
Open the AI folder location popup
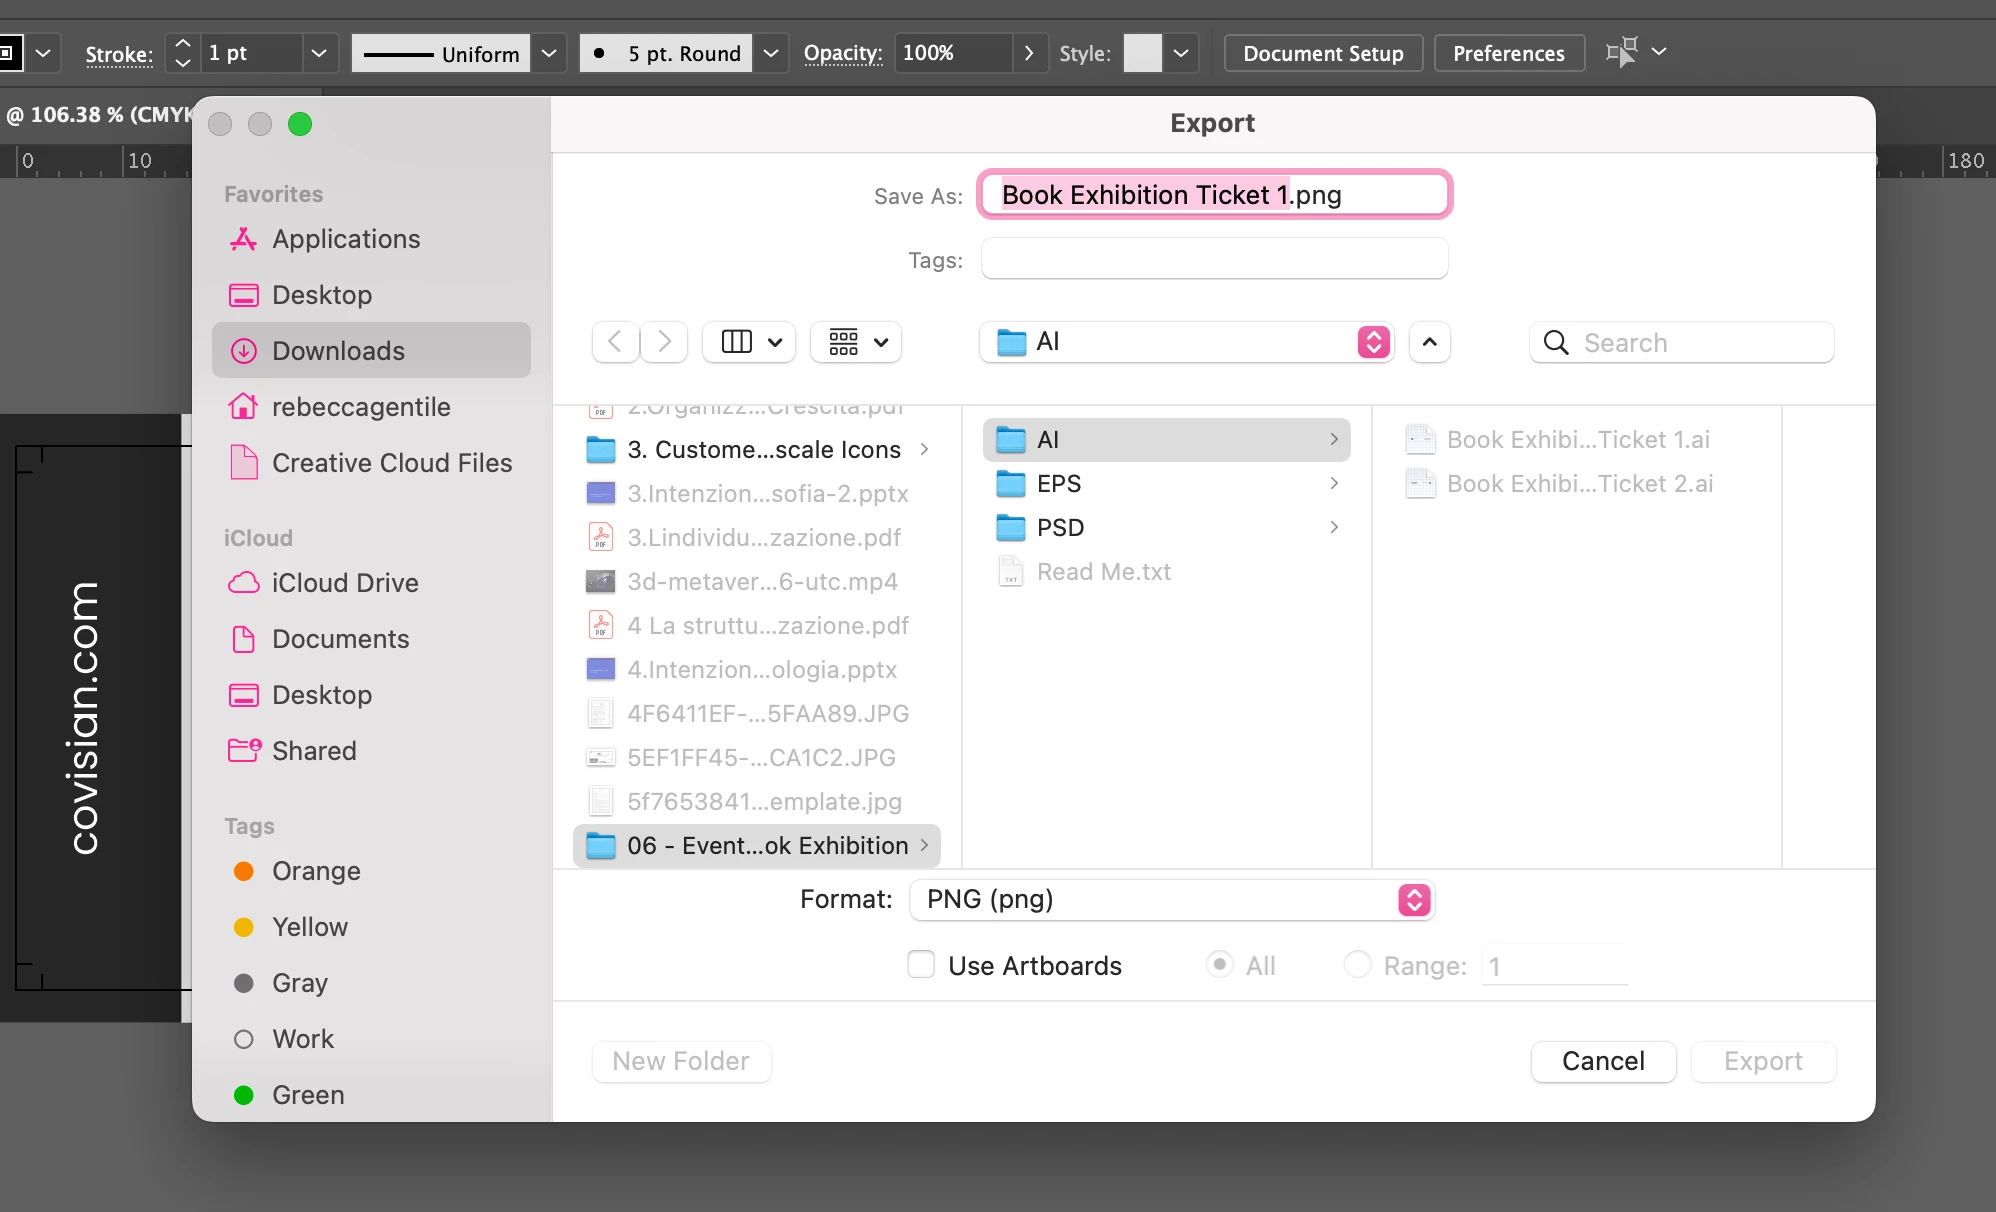pos(1187,342)
